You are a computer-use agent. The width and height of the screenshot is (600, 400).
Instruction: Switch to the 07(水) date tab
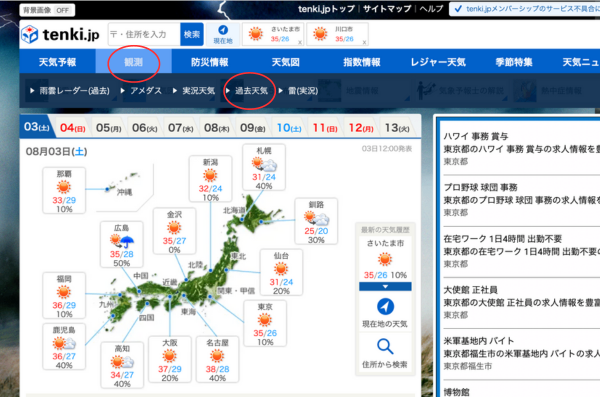181,127
